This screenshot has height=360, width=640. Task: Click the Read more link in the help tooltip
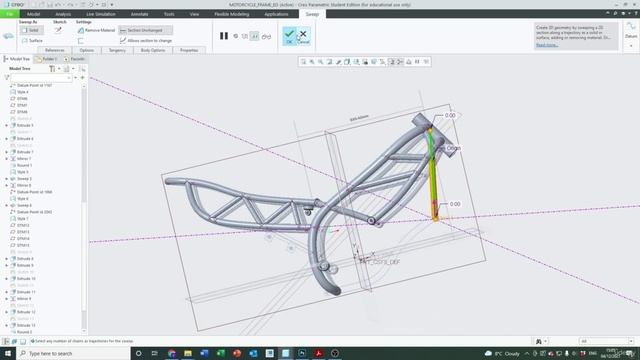coord(547,45)
